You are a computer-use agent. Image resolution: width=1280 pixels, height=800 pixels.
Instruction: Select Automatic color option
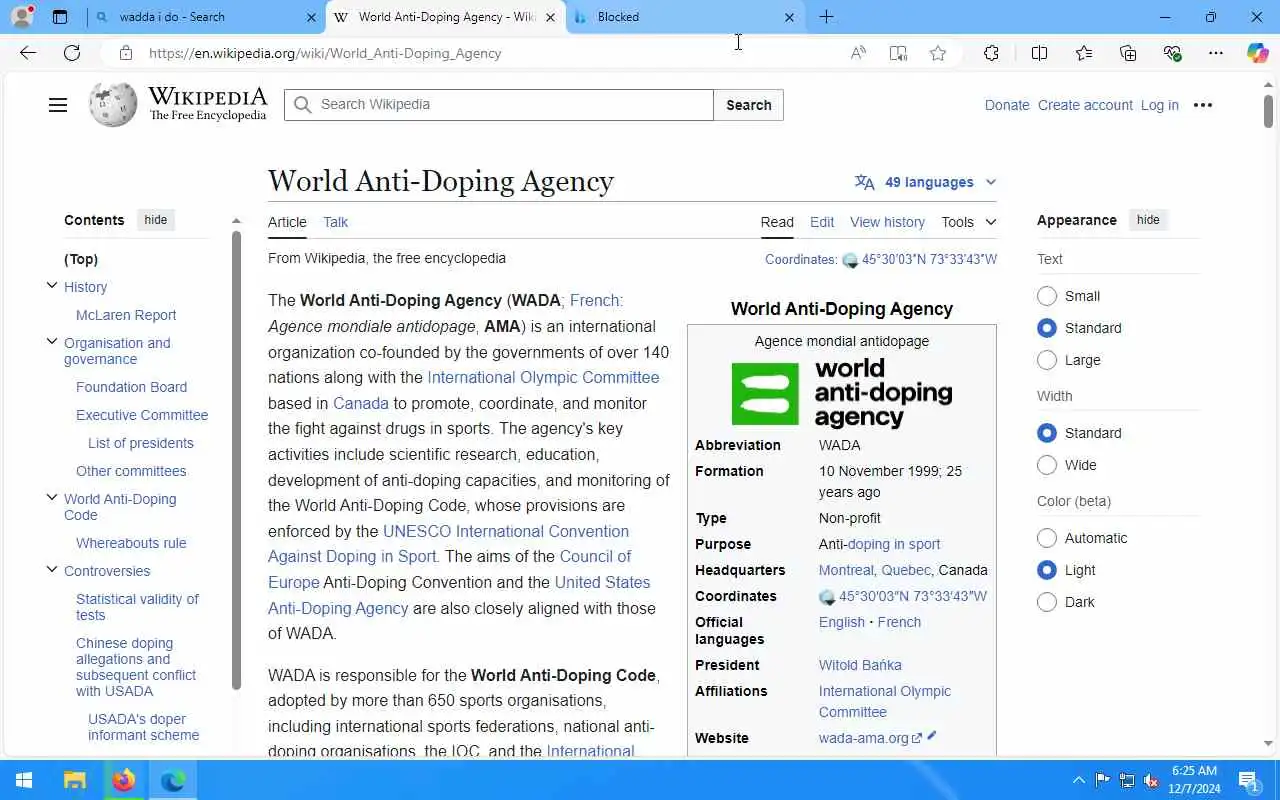click(1047, 538)
